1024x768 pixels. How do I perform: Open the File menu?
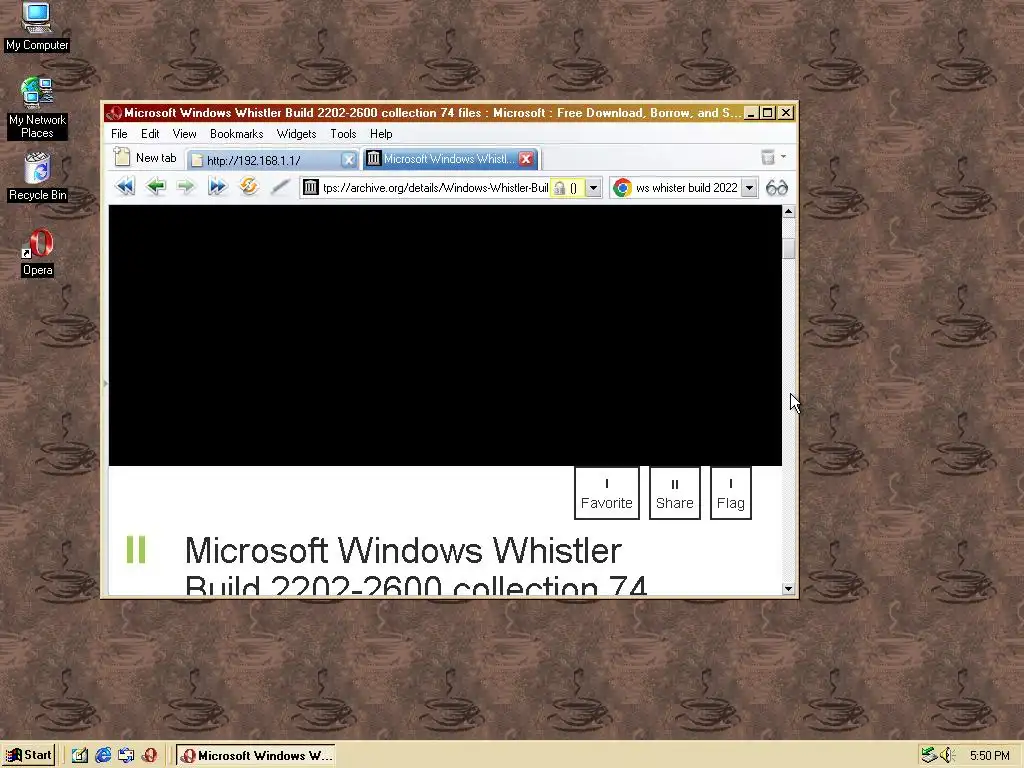pos(119,134)
